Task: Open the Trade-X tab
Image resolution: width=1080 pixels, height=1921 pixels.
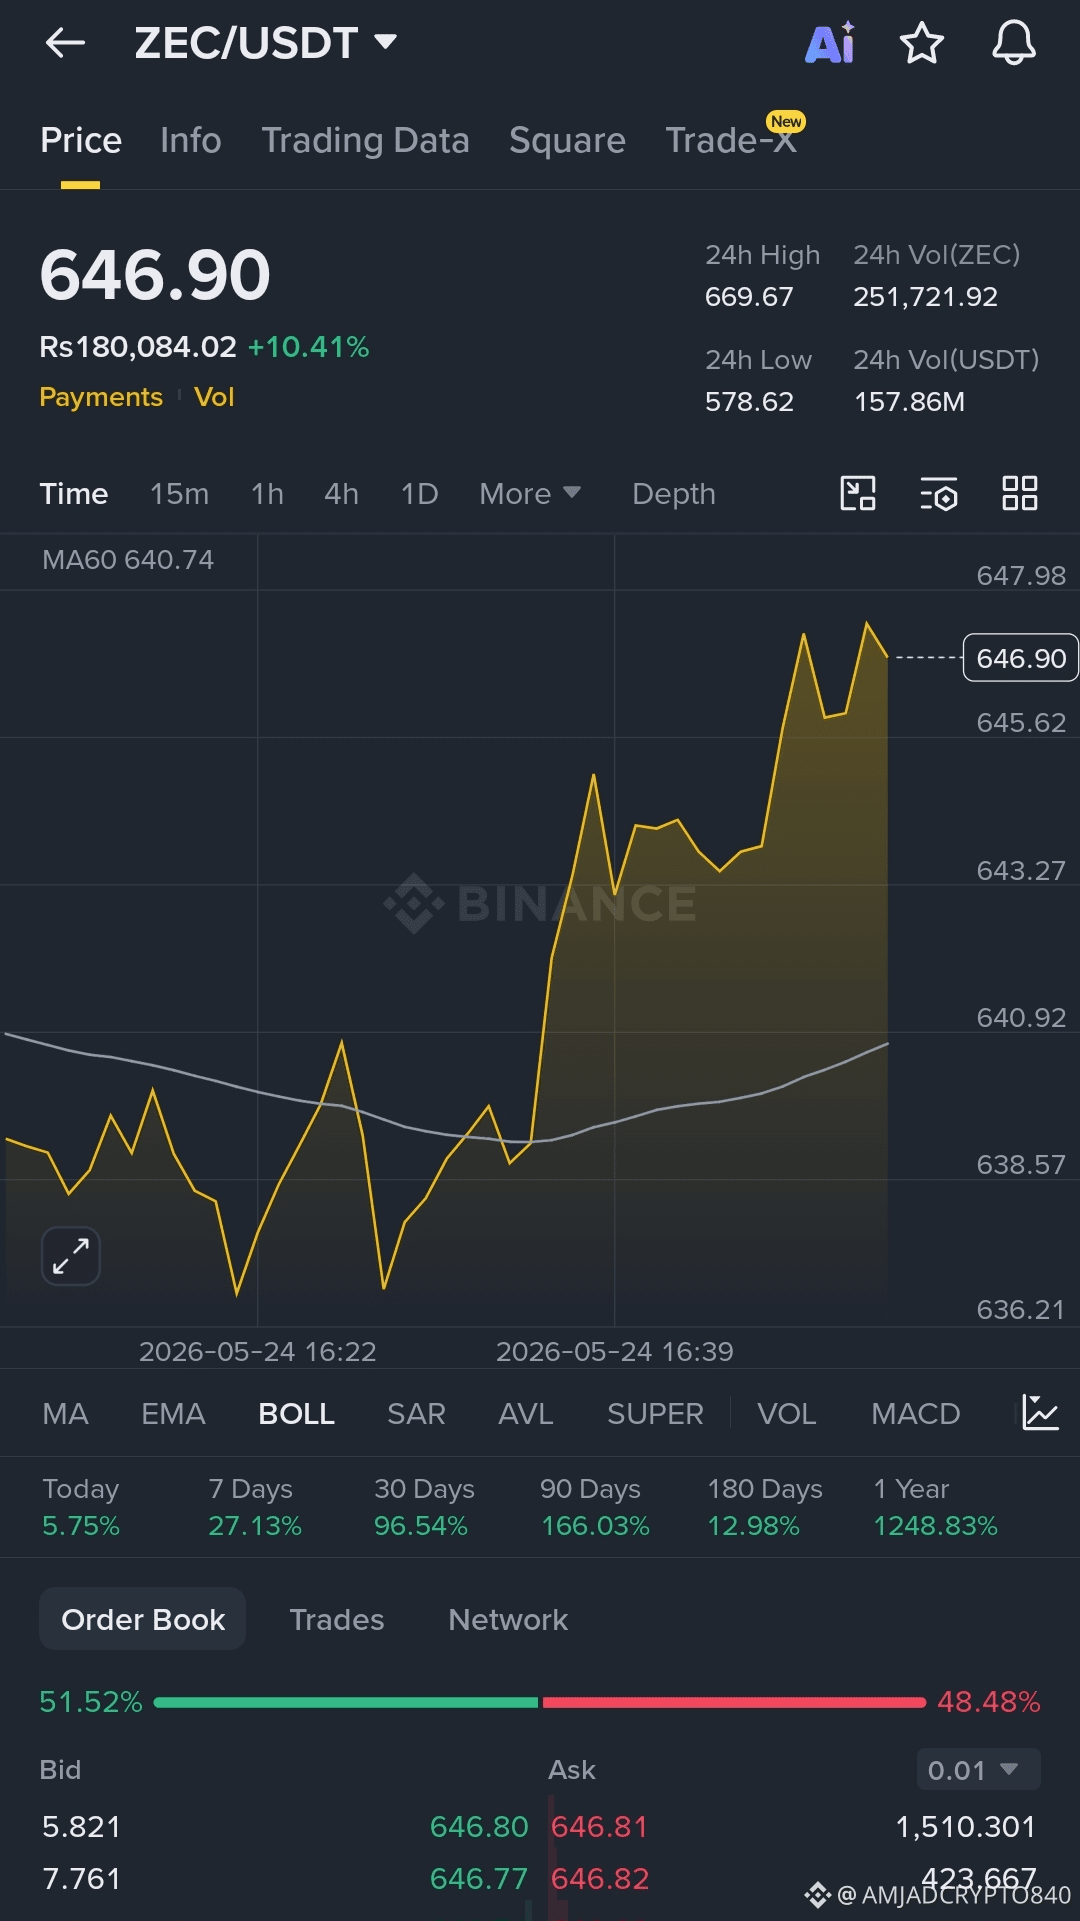Action: point(734,138)
